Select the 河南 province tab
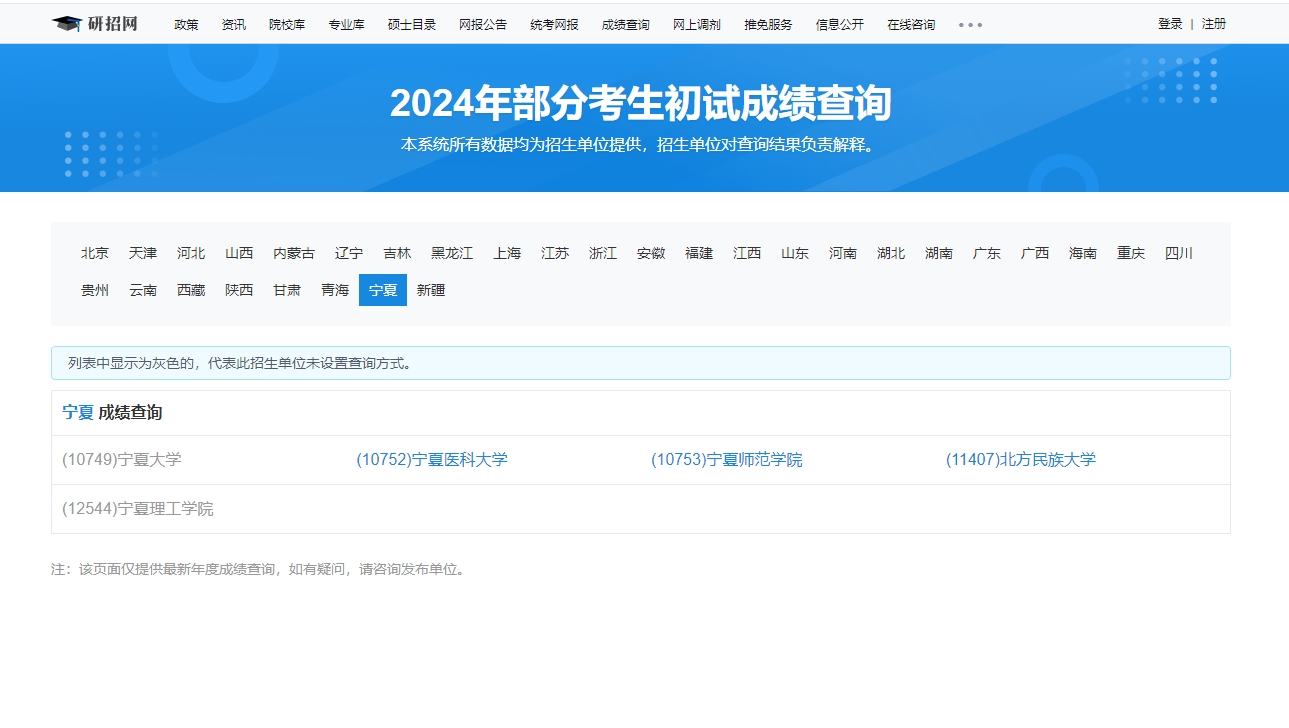 pos(843,253)
